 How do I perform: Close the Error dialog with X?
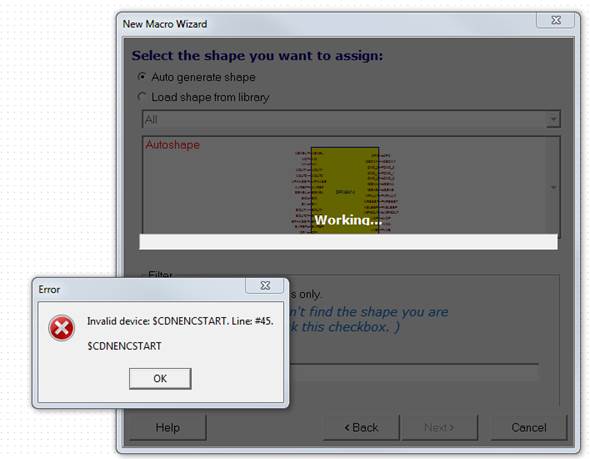265,286
